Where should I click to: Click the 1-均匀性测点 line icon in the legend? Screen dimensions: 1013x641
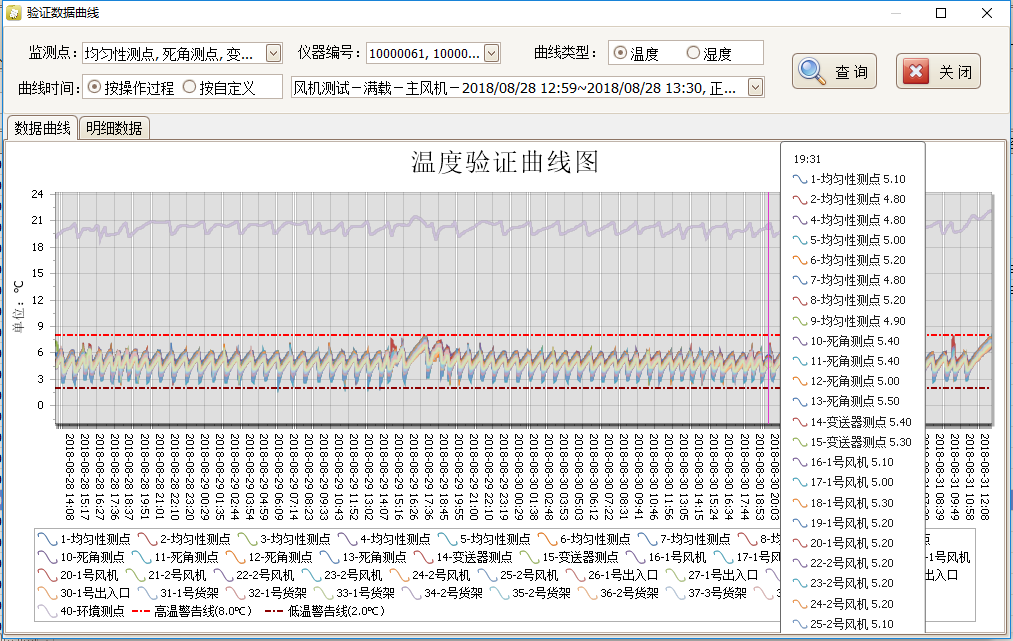(x=47, y=539)
